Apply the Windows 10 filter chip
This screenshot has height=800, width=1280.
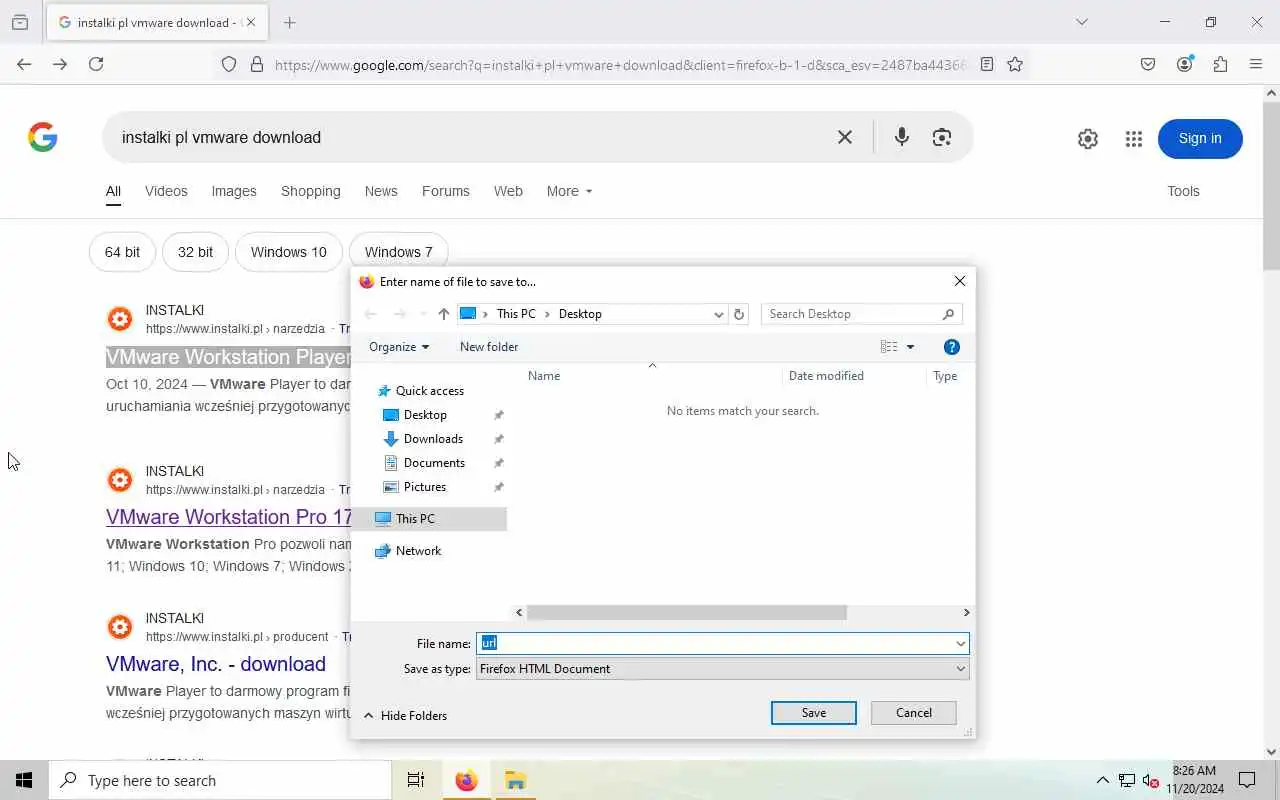point(289,252)
